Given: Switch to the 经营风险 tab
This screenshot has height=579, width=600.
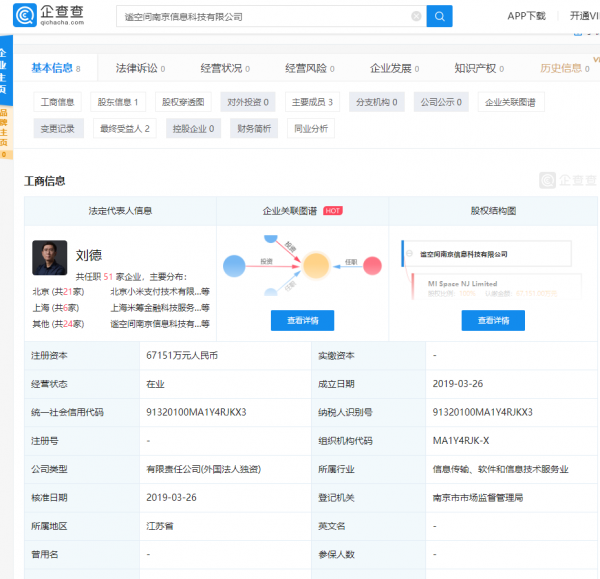Looking at the screenshot, I should [x=306, y=68].
